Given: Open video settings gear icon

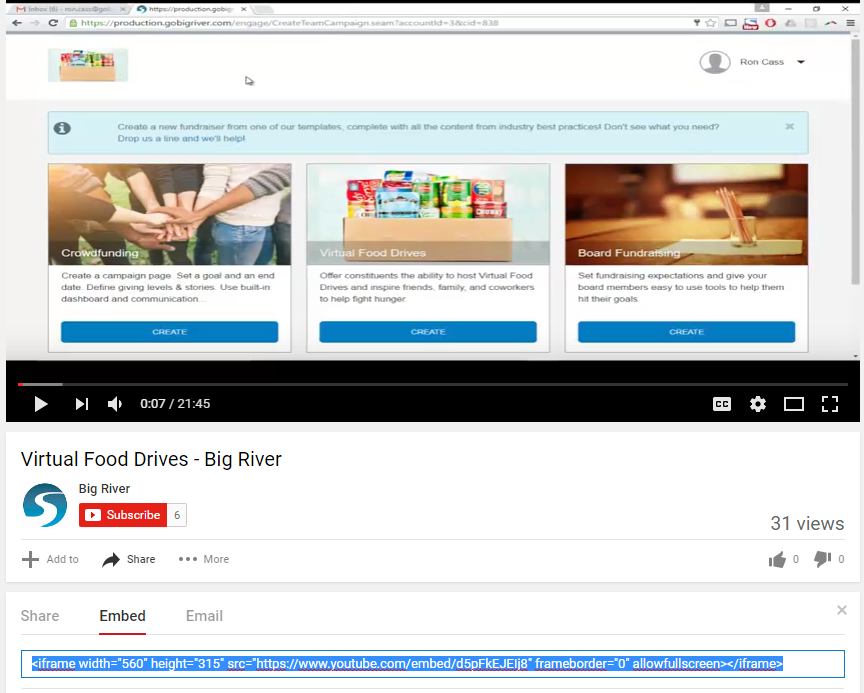Looking at the screenshot, I should click(x=758, y=404).
